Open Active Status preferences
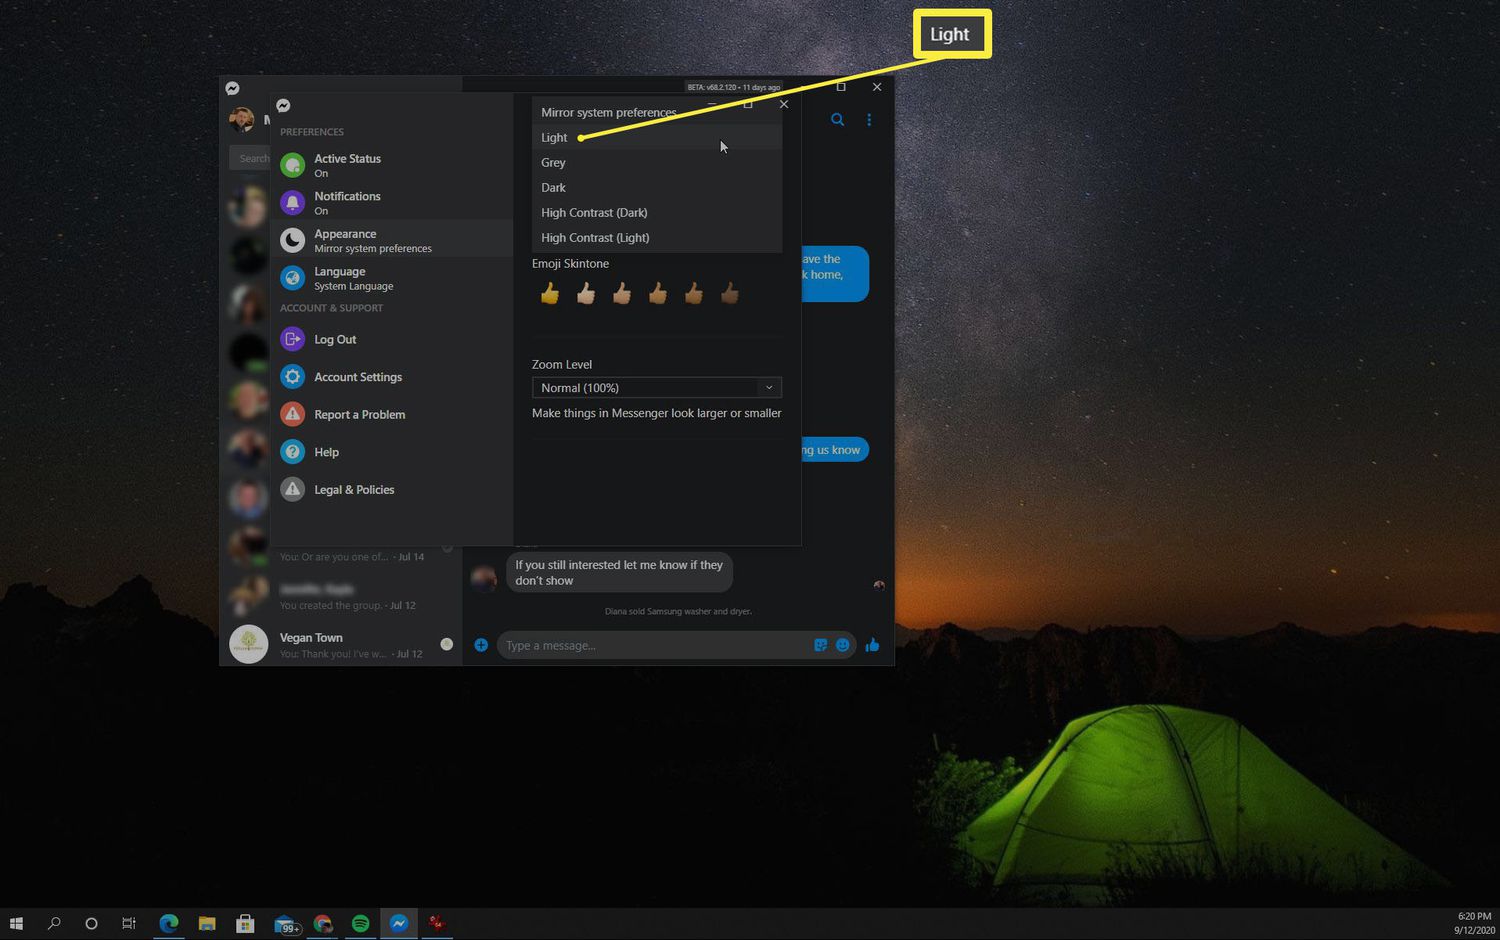Image resolution: width=1500 pixels, height=940 pixels. click(x=392, y=165)
